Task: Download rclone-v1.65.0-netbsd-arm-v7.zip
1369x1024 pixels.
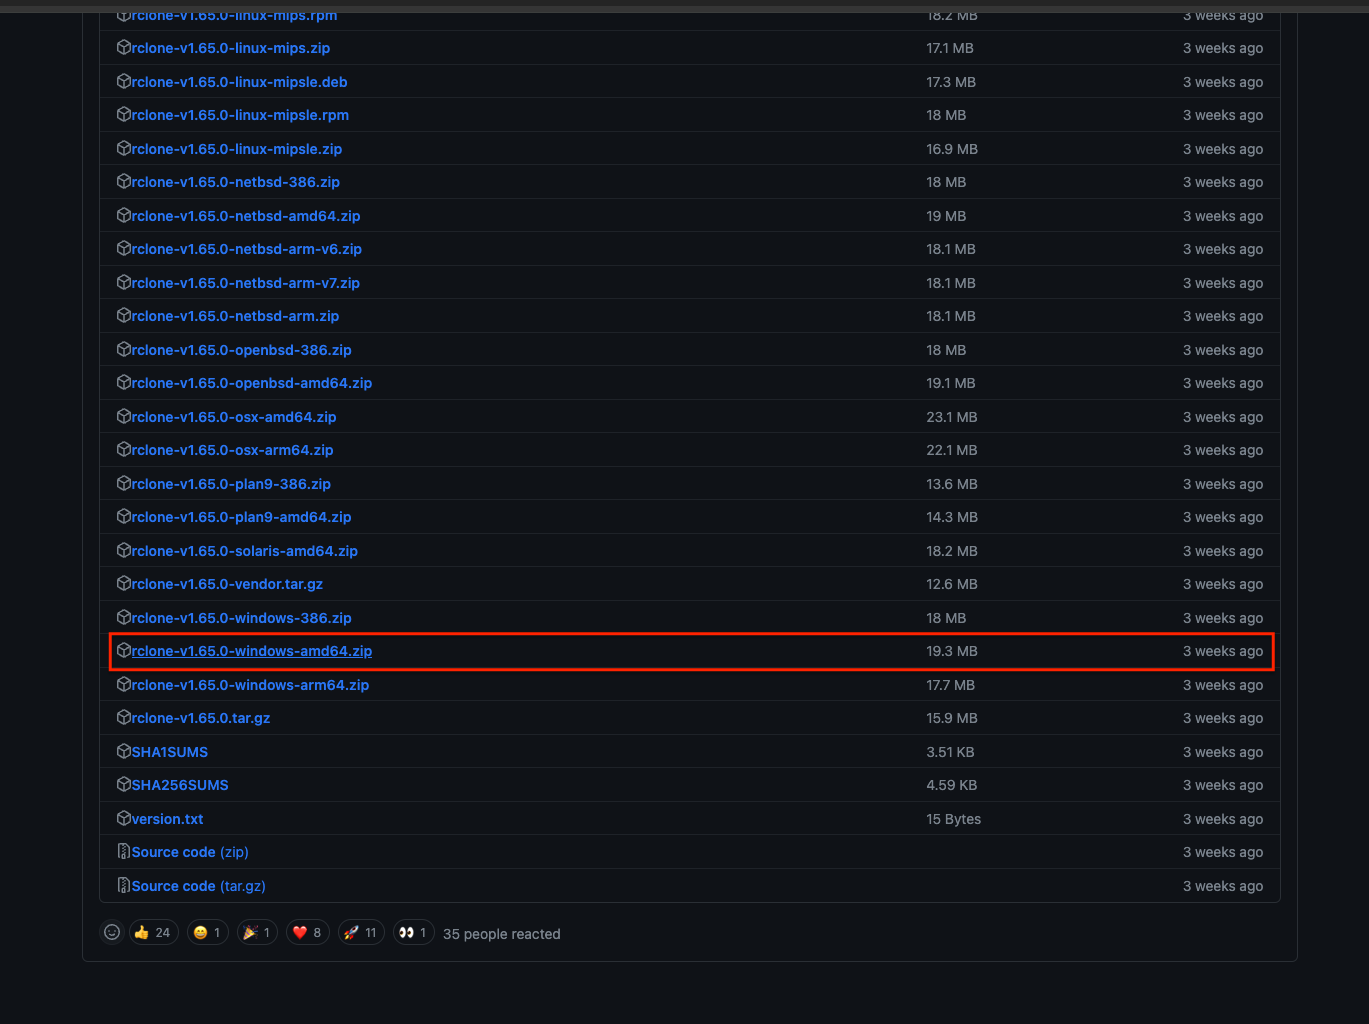Action: [x=245, y=283]
